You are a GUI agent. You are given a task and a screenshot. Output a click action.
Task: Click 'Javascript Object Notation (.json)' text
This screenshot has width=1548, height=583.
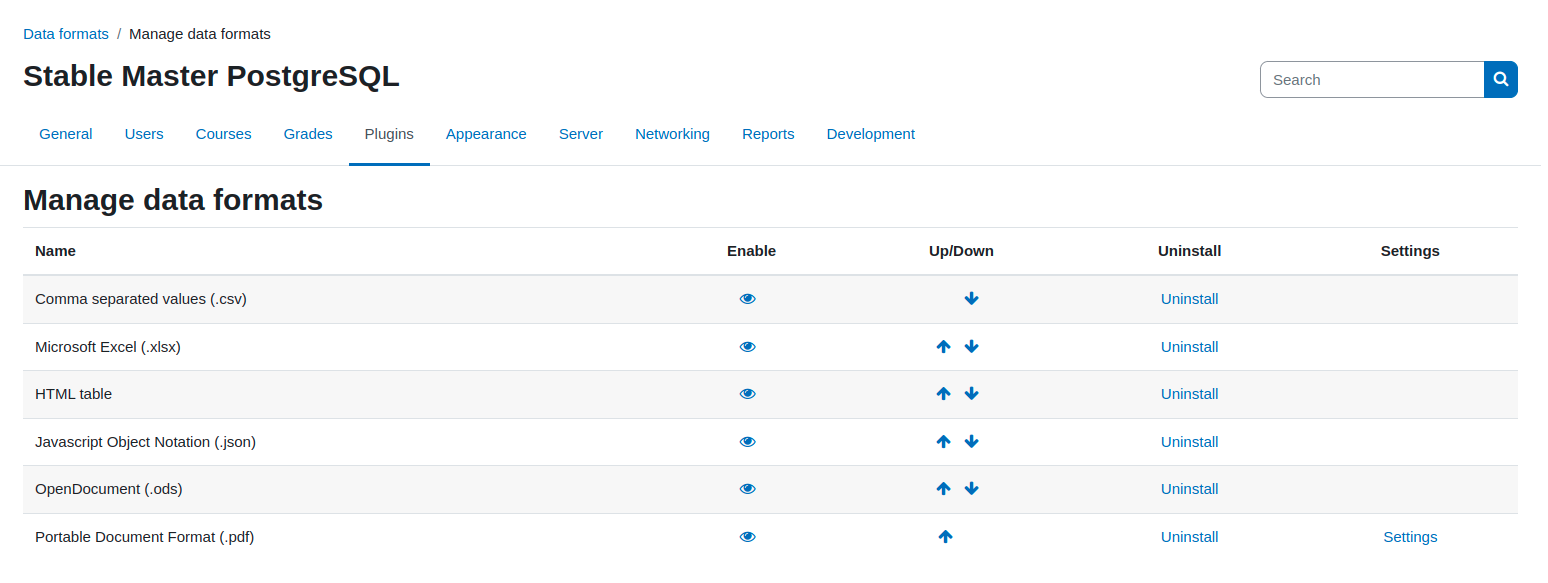coord(146,442)
